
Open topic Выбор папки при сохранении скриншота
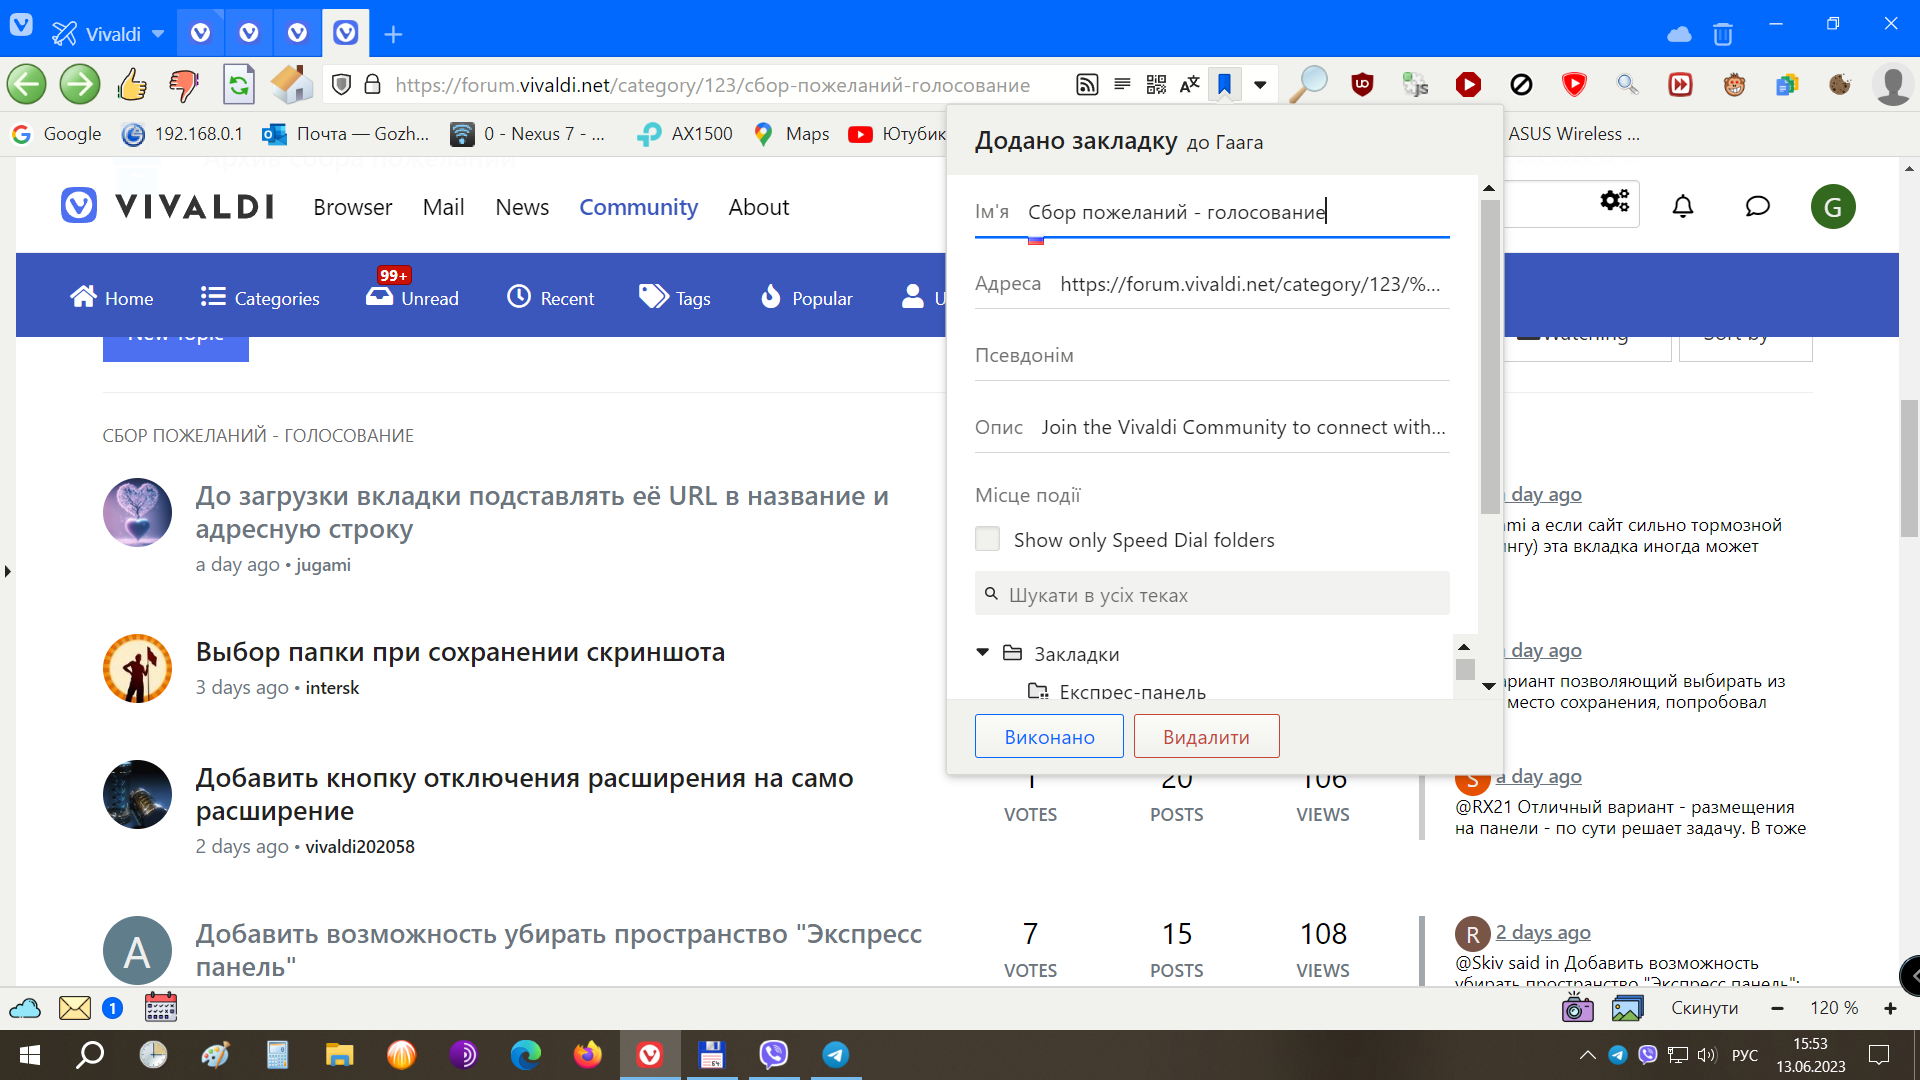[460, 652]
